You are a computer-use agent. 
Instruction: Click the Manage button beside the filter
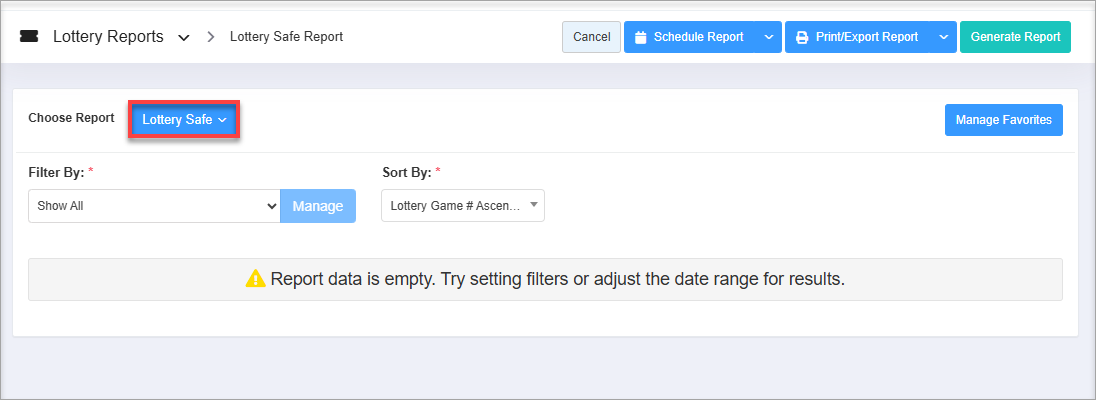tap(318, 206)
